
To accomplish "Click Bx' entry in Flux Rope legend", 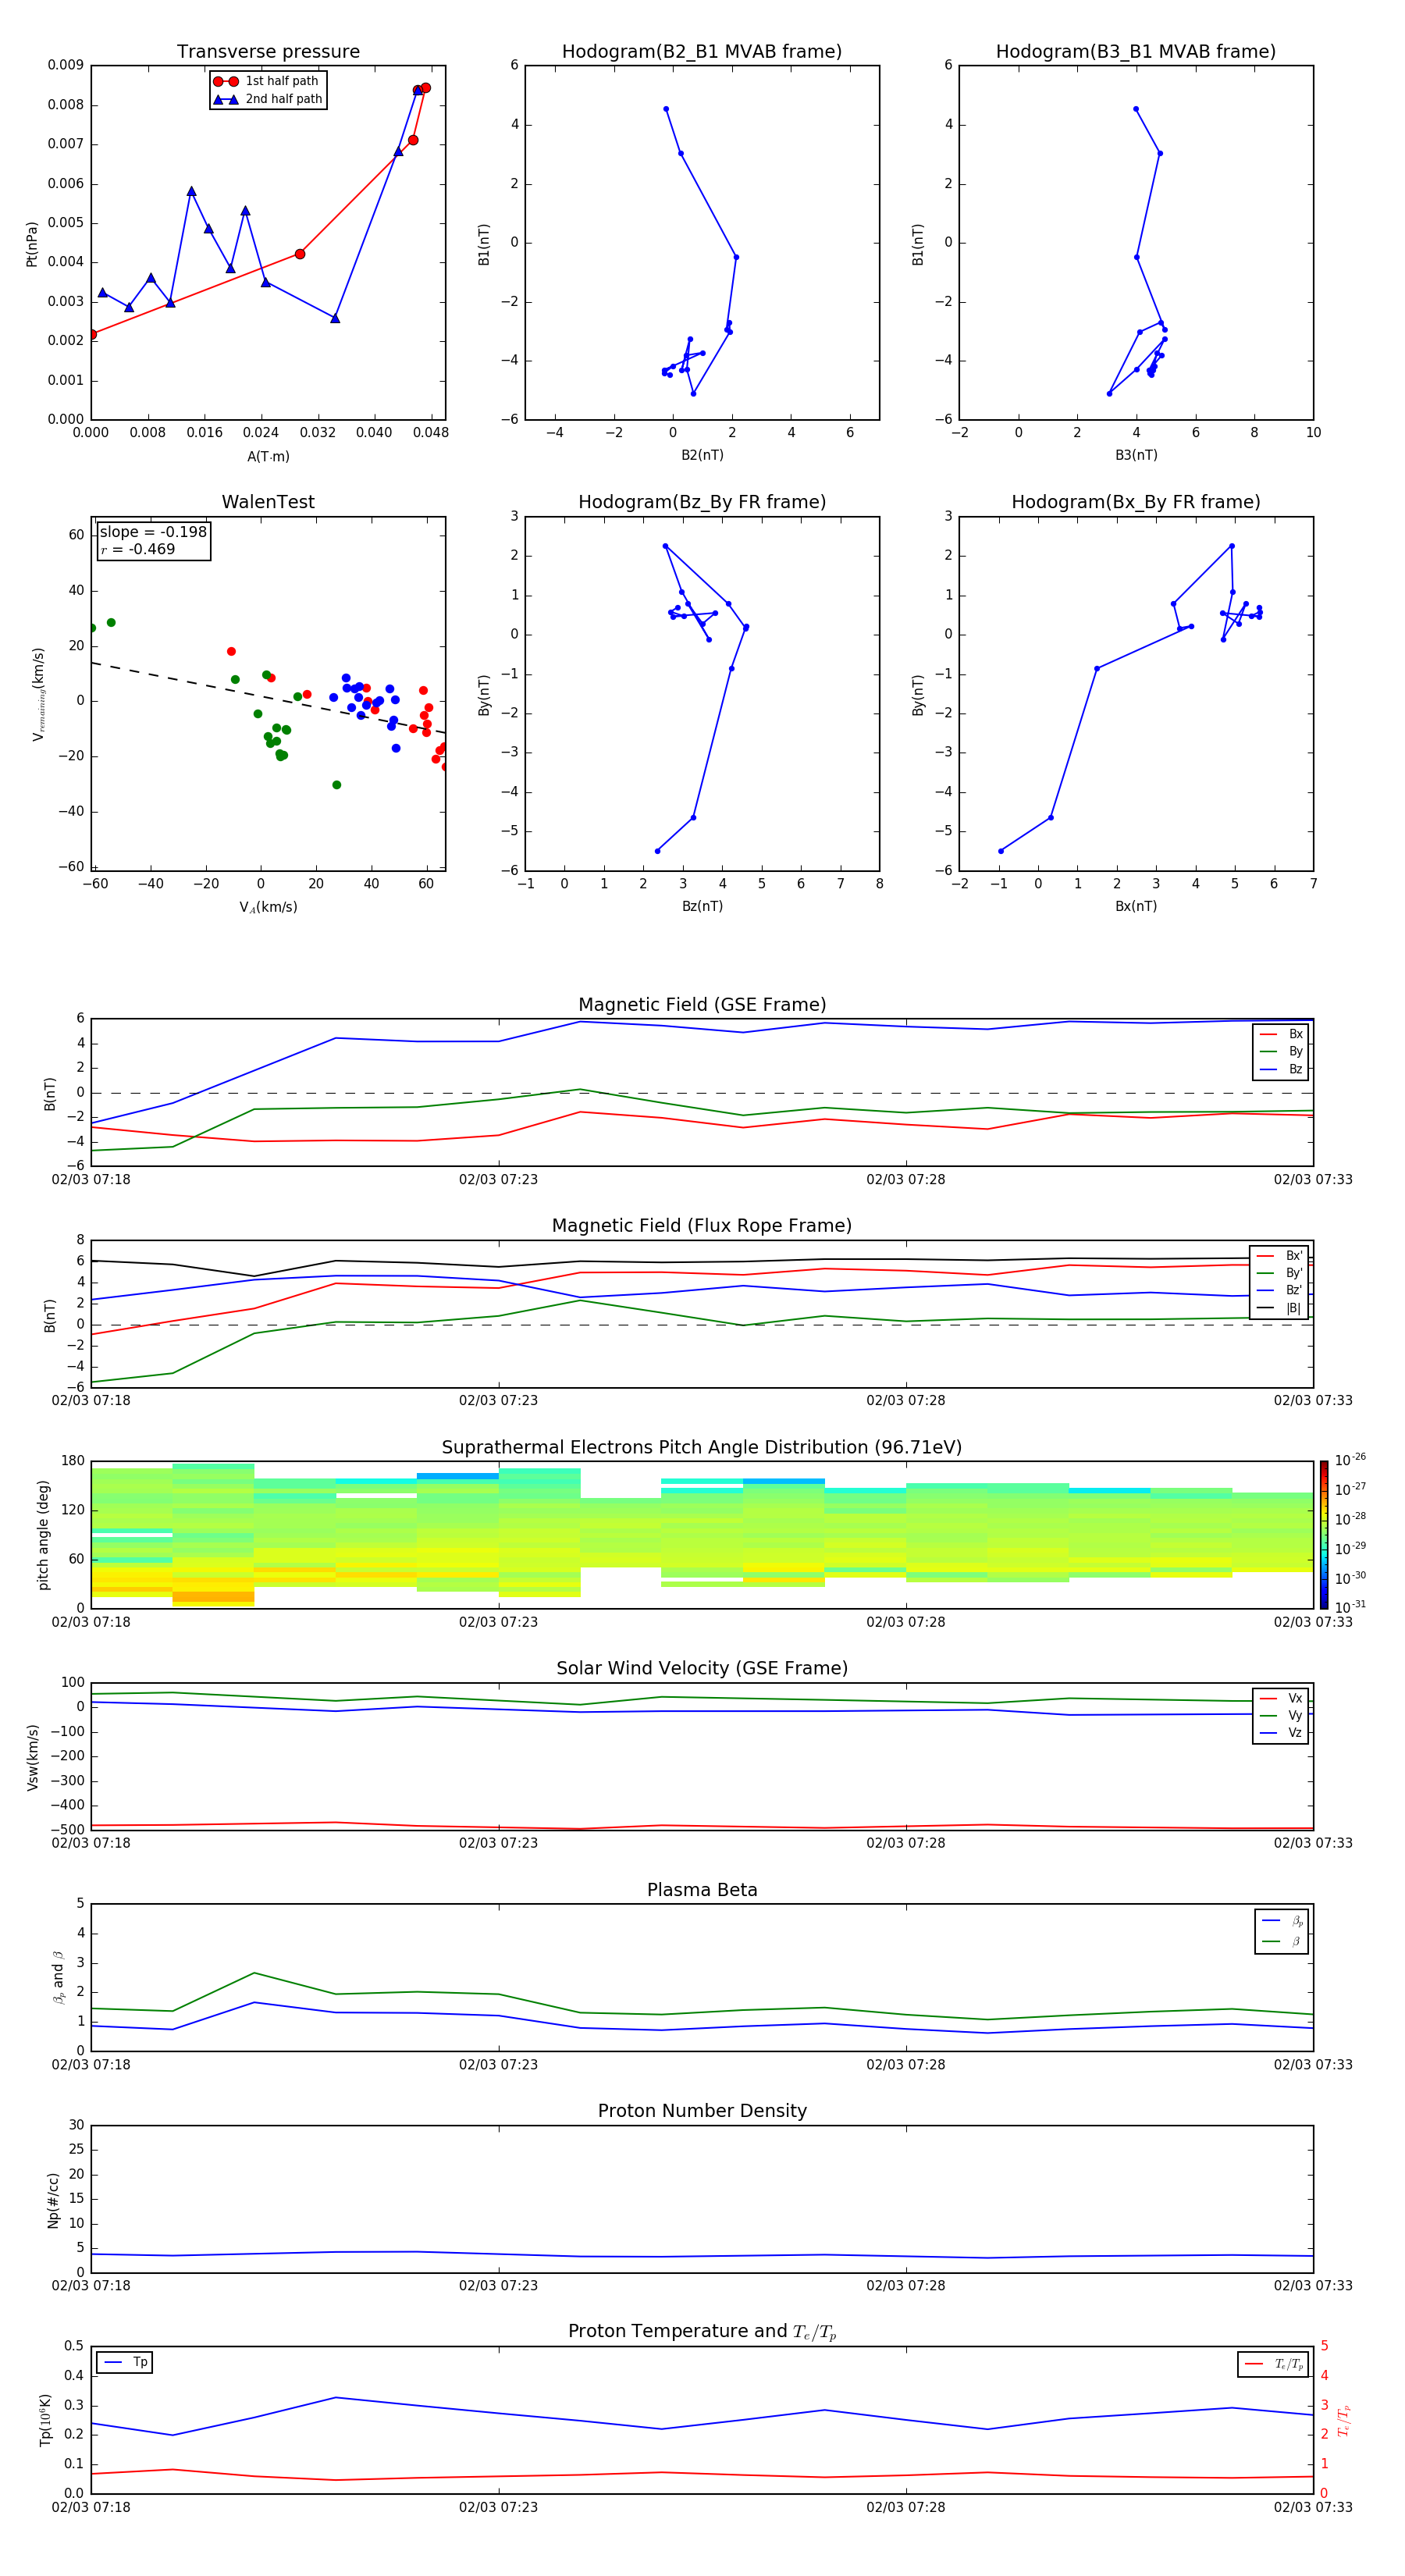I will [x=1279, y=1256].
